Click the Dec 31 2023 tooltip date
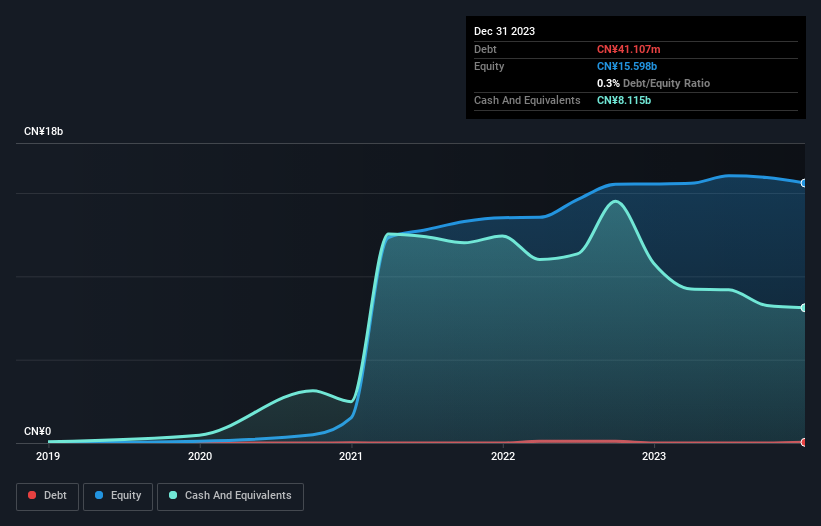 click(x=504, y=31)
